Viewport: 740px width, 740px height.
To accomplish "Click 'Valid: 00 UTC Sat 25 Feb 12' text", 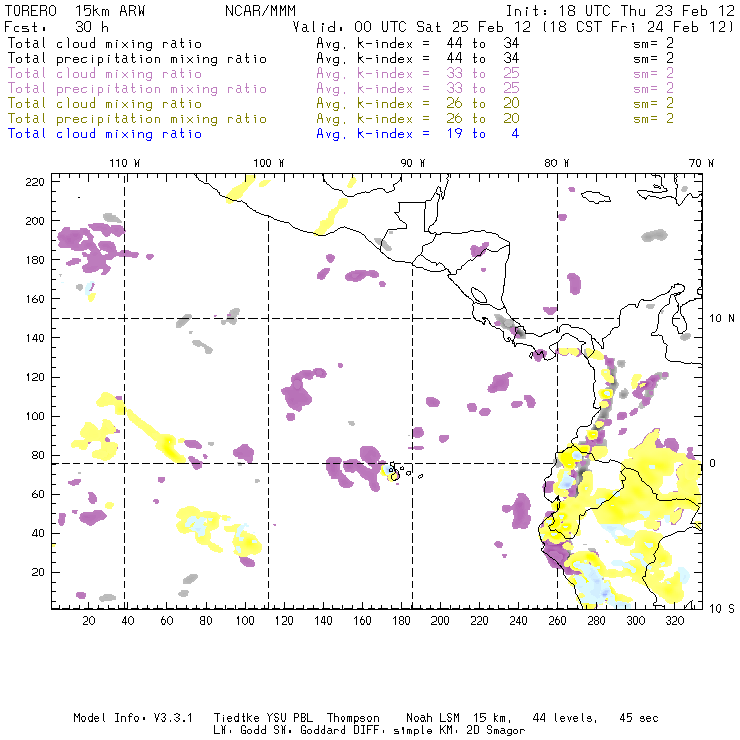I will coord(412,27).
